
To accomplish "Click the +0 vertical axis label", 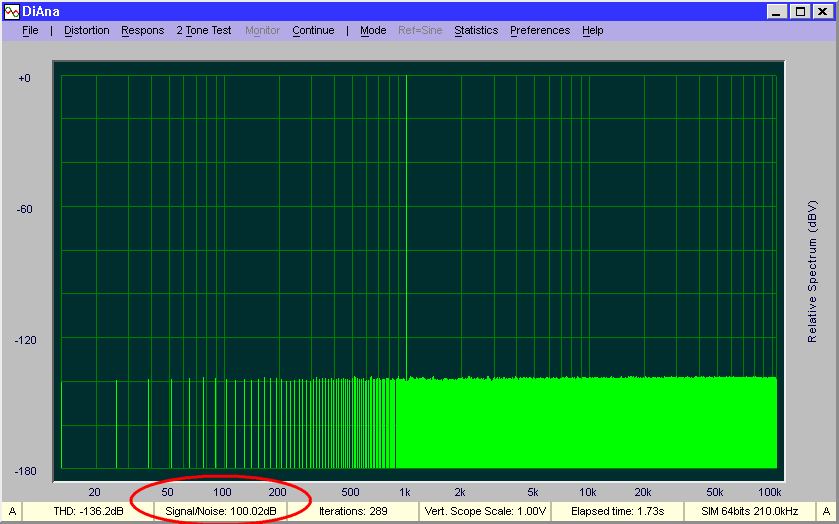I will [x=24, y=78].
